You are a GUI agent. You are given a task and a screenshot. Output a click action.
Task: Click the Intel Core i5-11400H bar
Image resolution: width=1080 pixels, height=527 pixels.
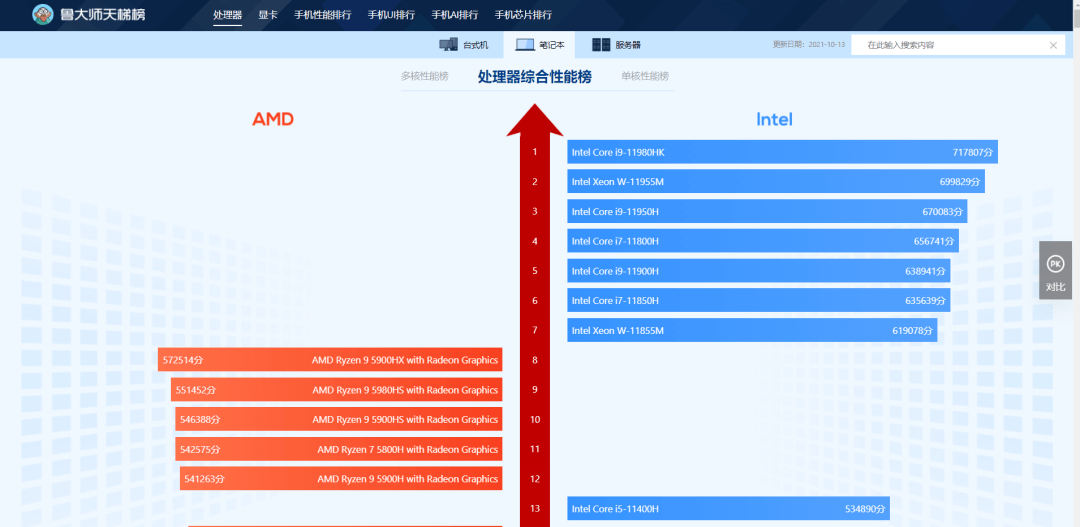pyautogui.click(x=729, y=508)
